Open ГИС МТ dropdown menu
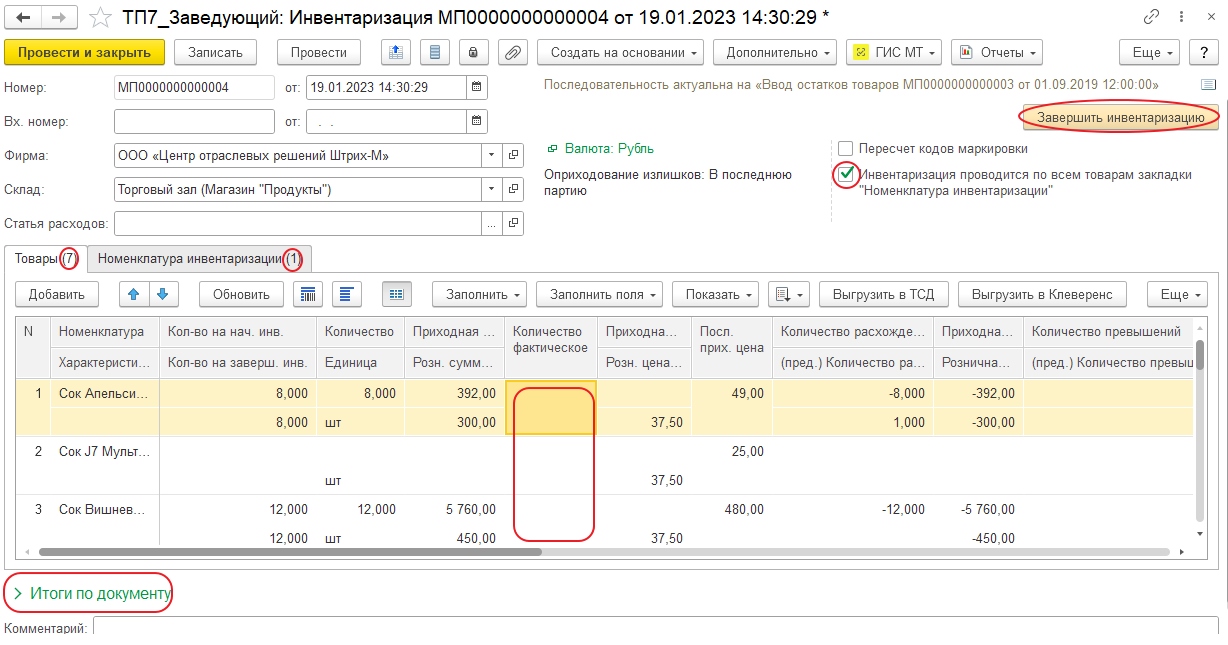1228x645 pixels. 894,52
